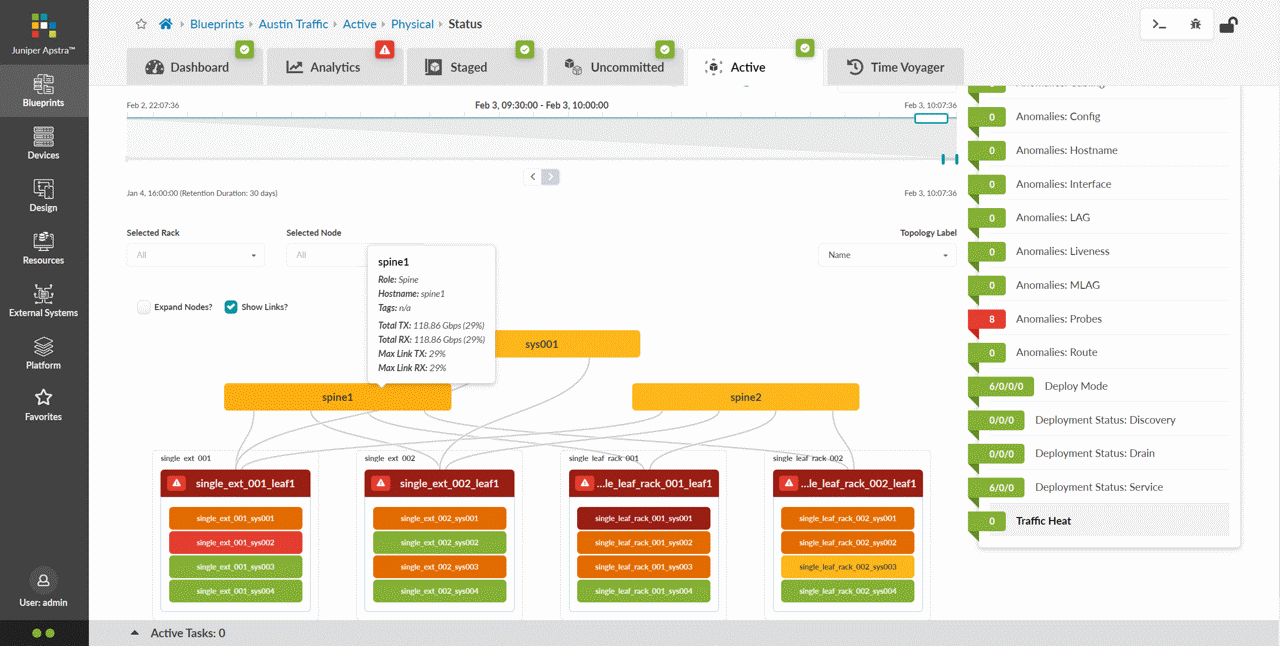Click the Austin Traffic breadcrumb link

293,24
